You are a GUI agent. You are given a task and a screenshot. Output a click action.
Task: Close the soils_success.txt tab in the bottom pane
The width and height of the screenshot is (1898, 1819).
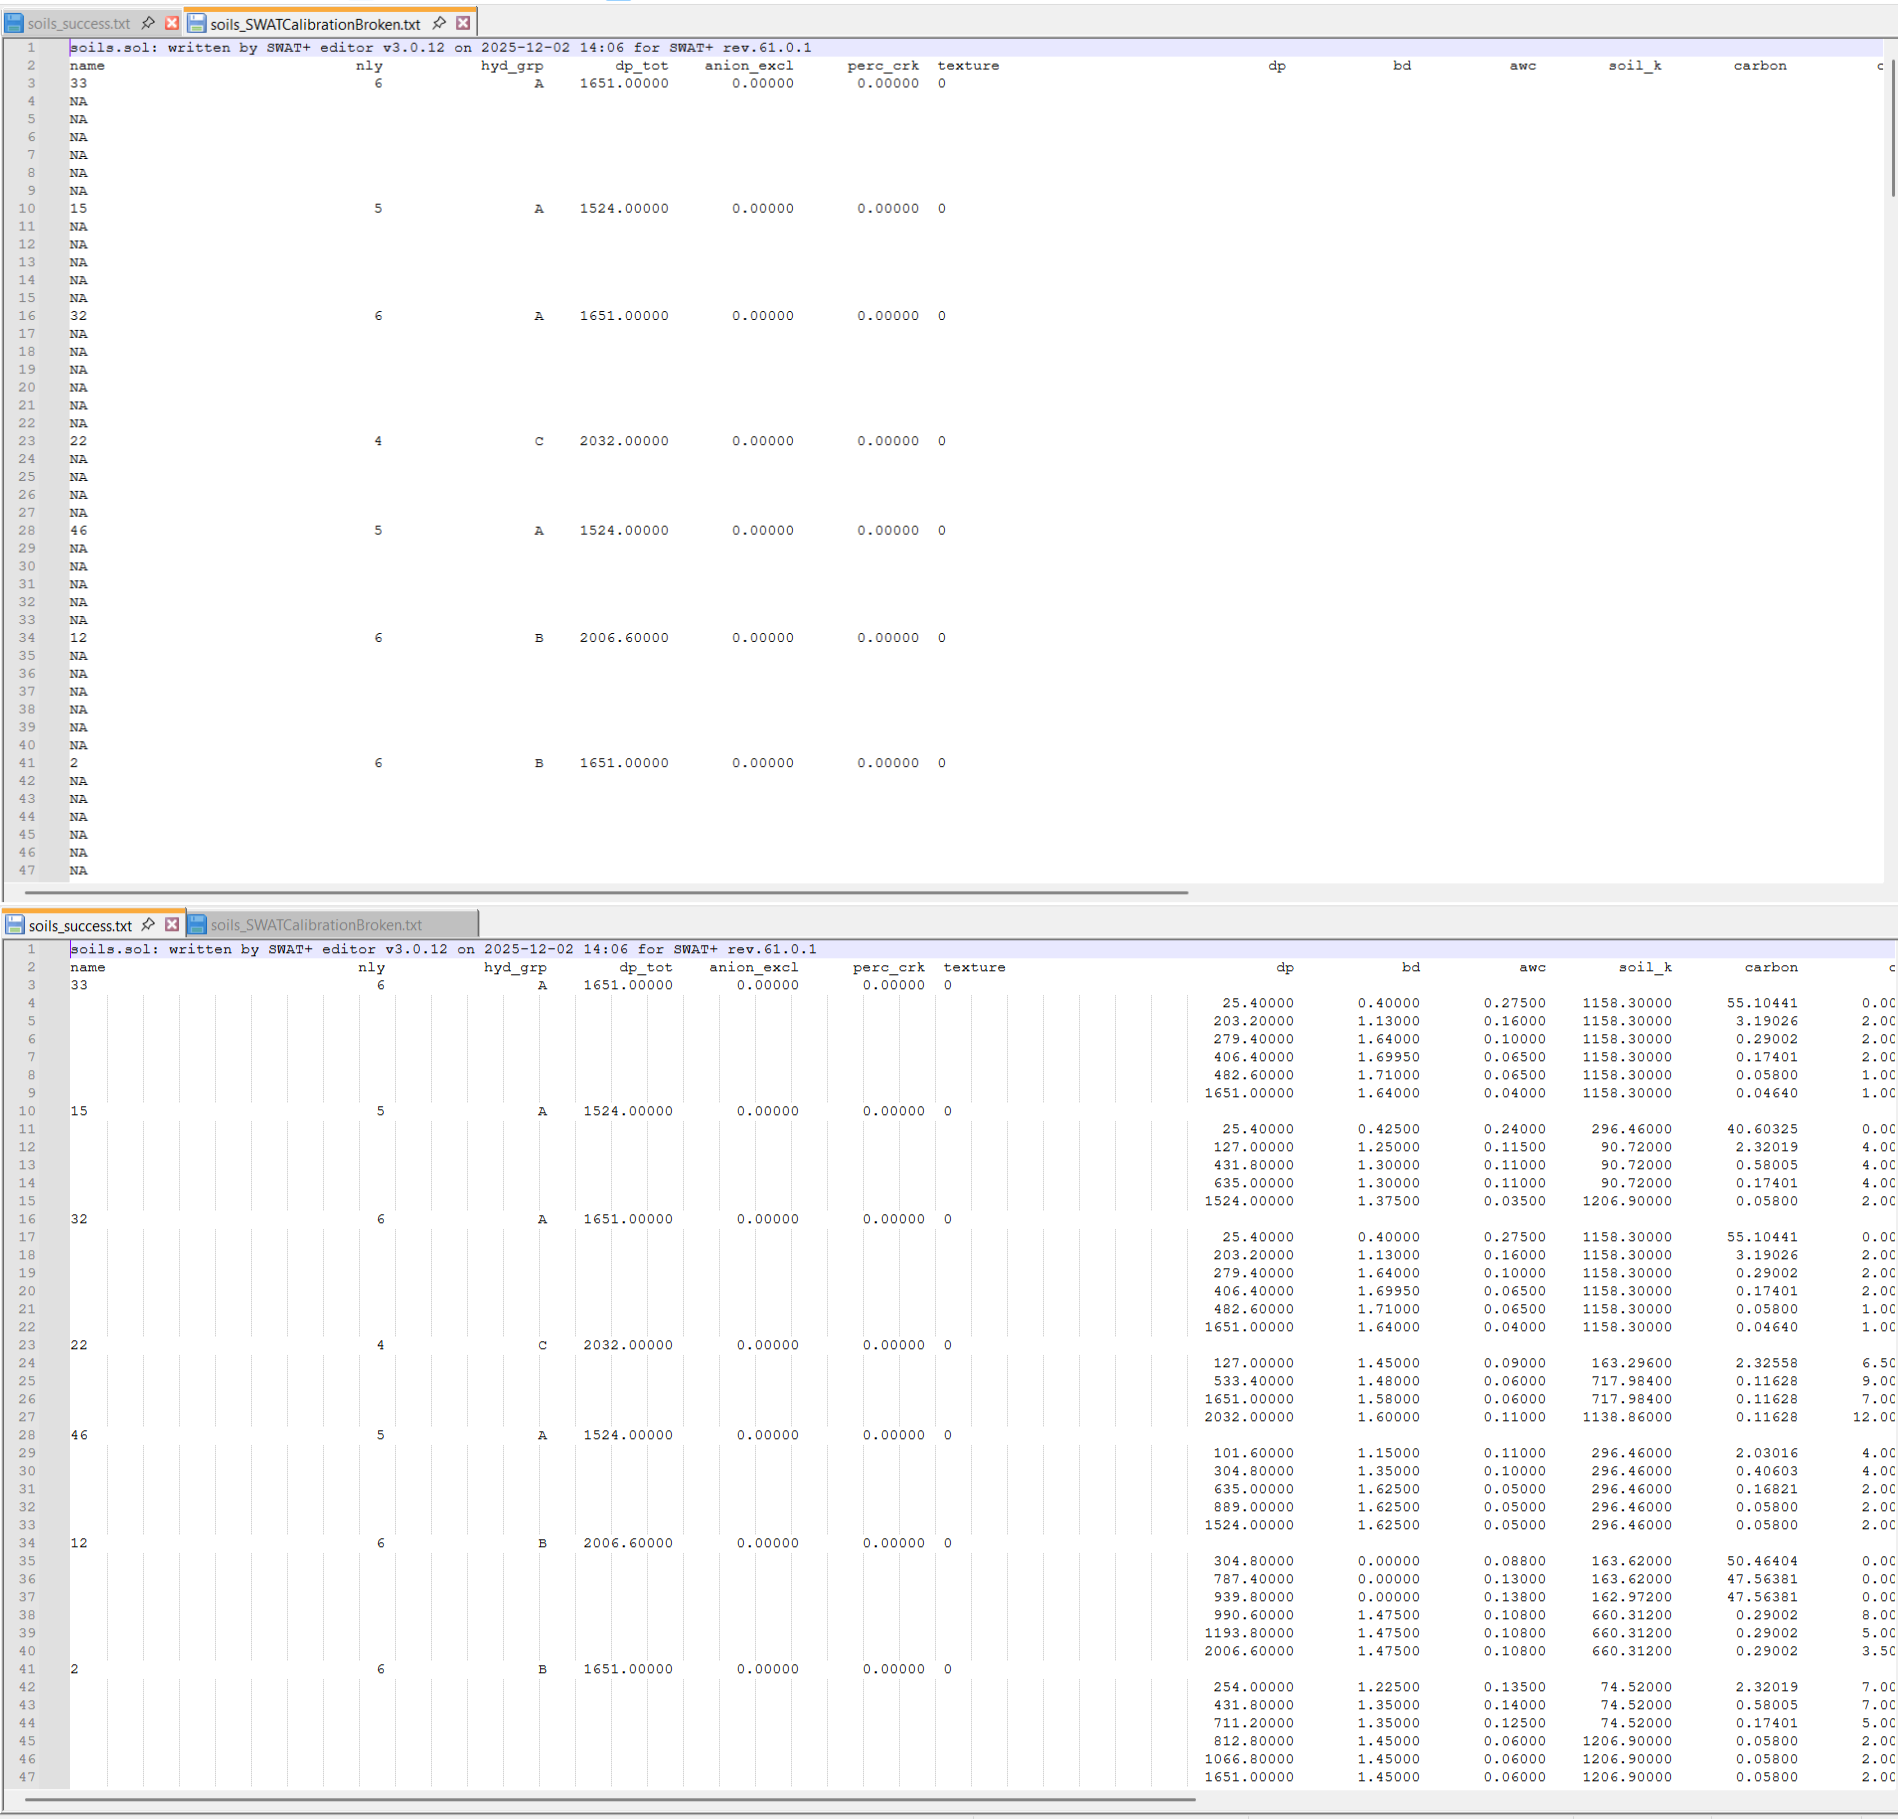[x=172, y=925]
